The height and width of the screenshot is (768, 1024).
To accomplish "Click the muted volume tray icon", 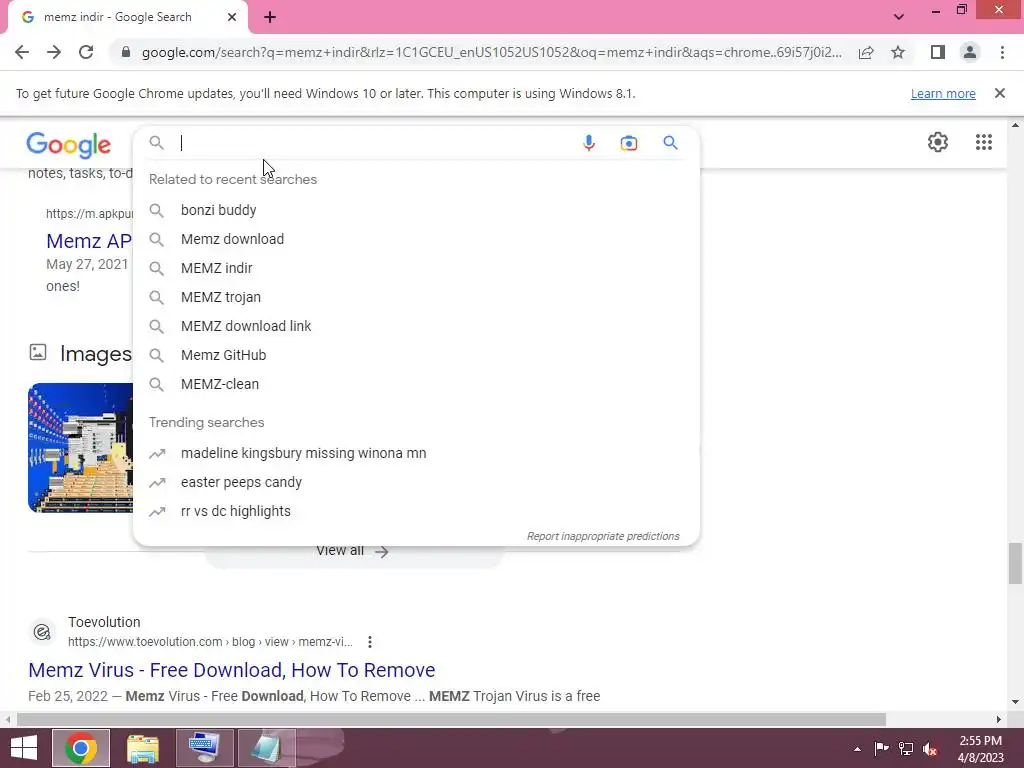I will click(930, 749).
